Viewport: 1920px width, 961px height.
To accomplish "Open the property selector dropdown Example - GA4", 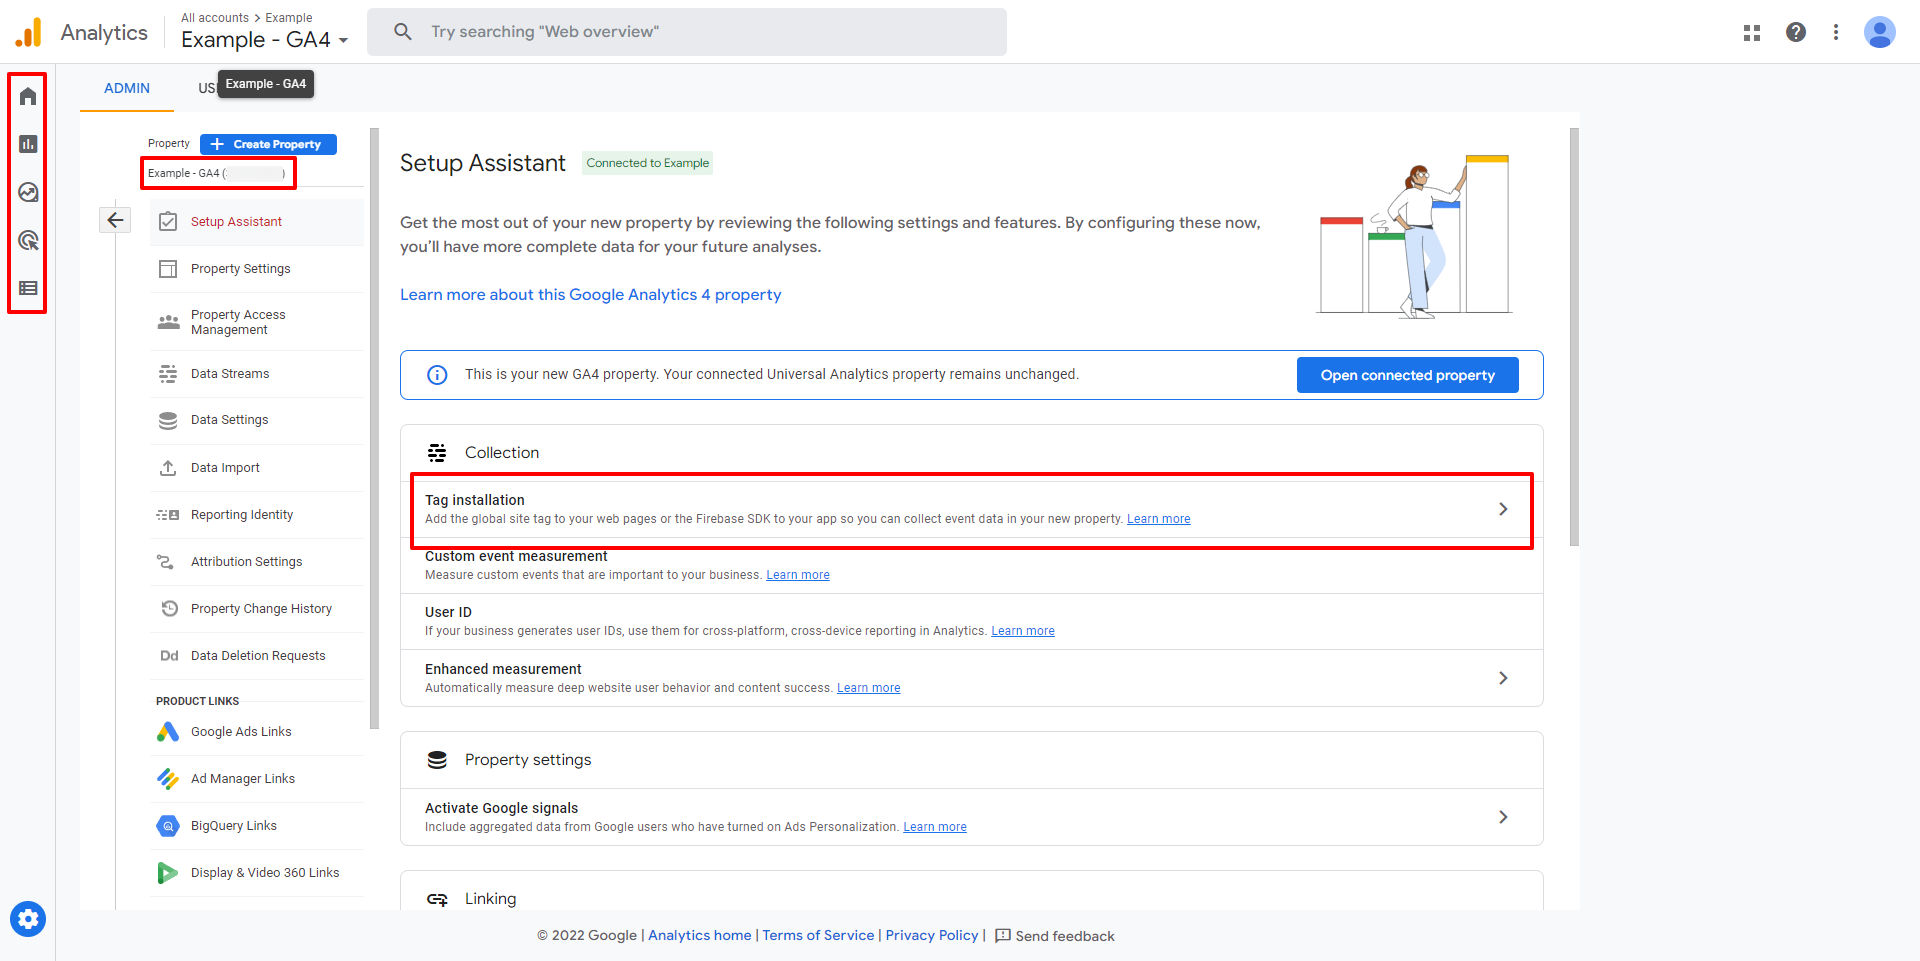I will pyautogui.click(x=218, y=173).
